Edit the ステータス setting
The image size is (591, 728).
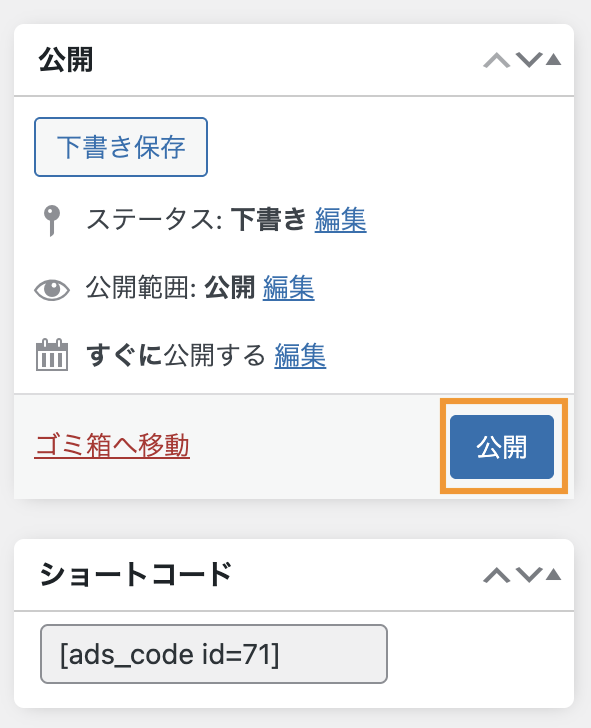click(340, 220)
